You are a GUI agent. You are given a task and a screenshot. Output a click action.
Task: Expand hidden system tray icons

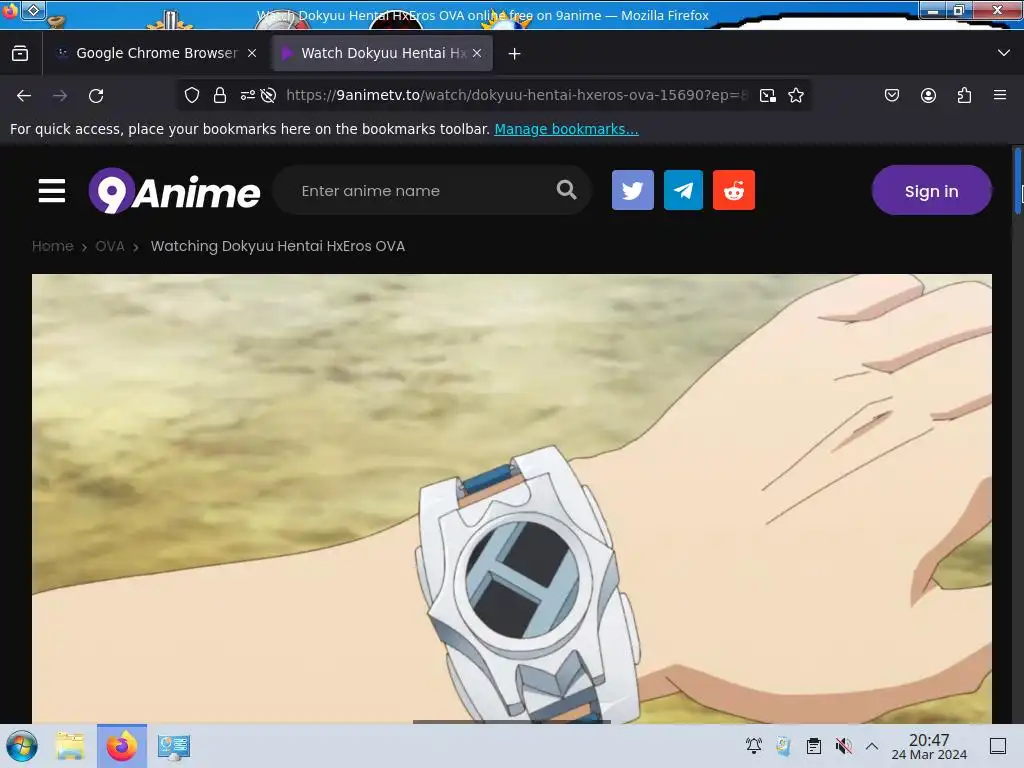[872, 746]
